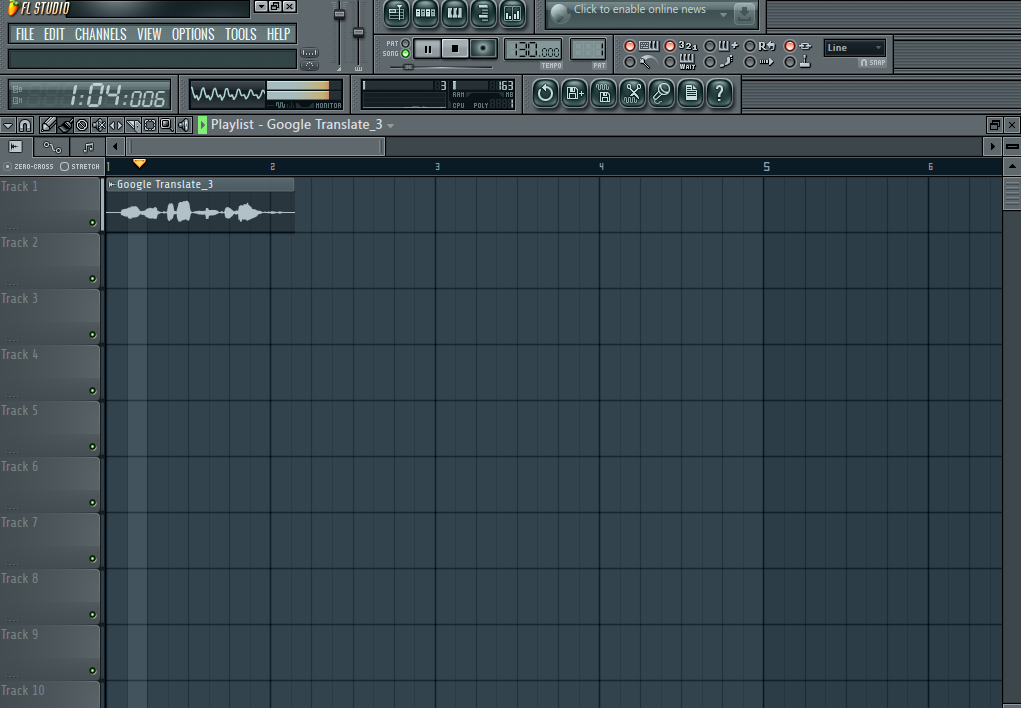Stop playback

pyautogui.click(x=455, y=49)
